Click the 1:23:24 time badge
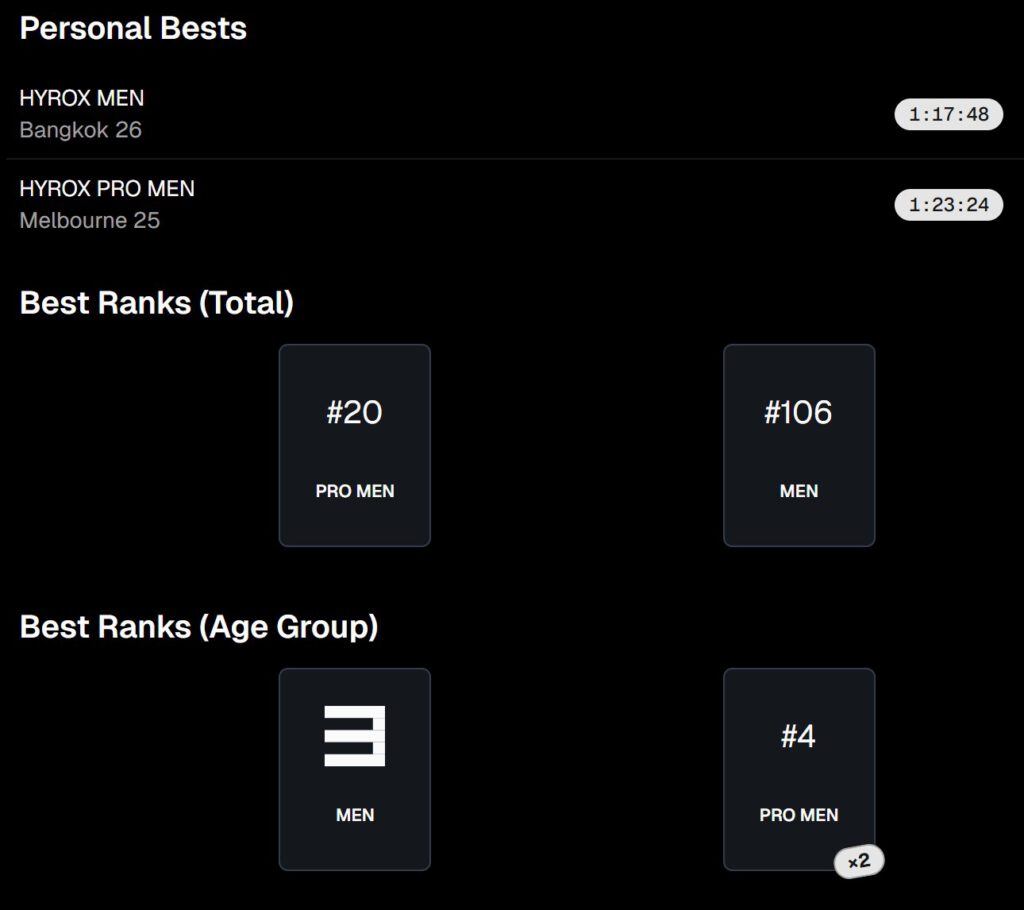 948,206
